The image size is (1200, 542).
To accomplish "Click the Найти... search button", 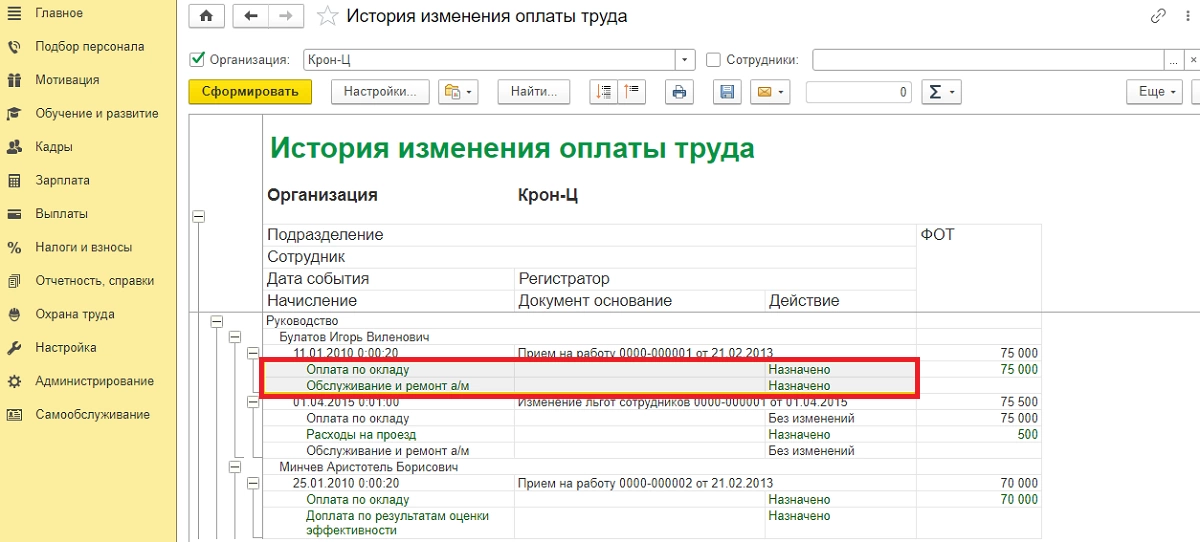I will click(x=534, y=92).
